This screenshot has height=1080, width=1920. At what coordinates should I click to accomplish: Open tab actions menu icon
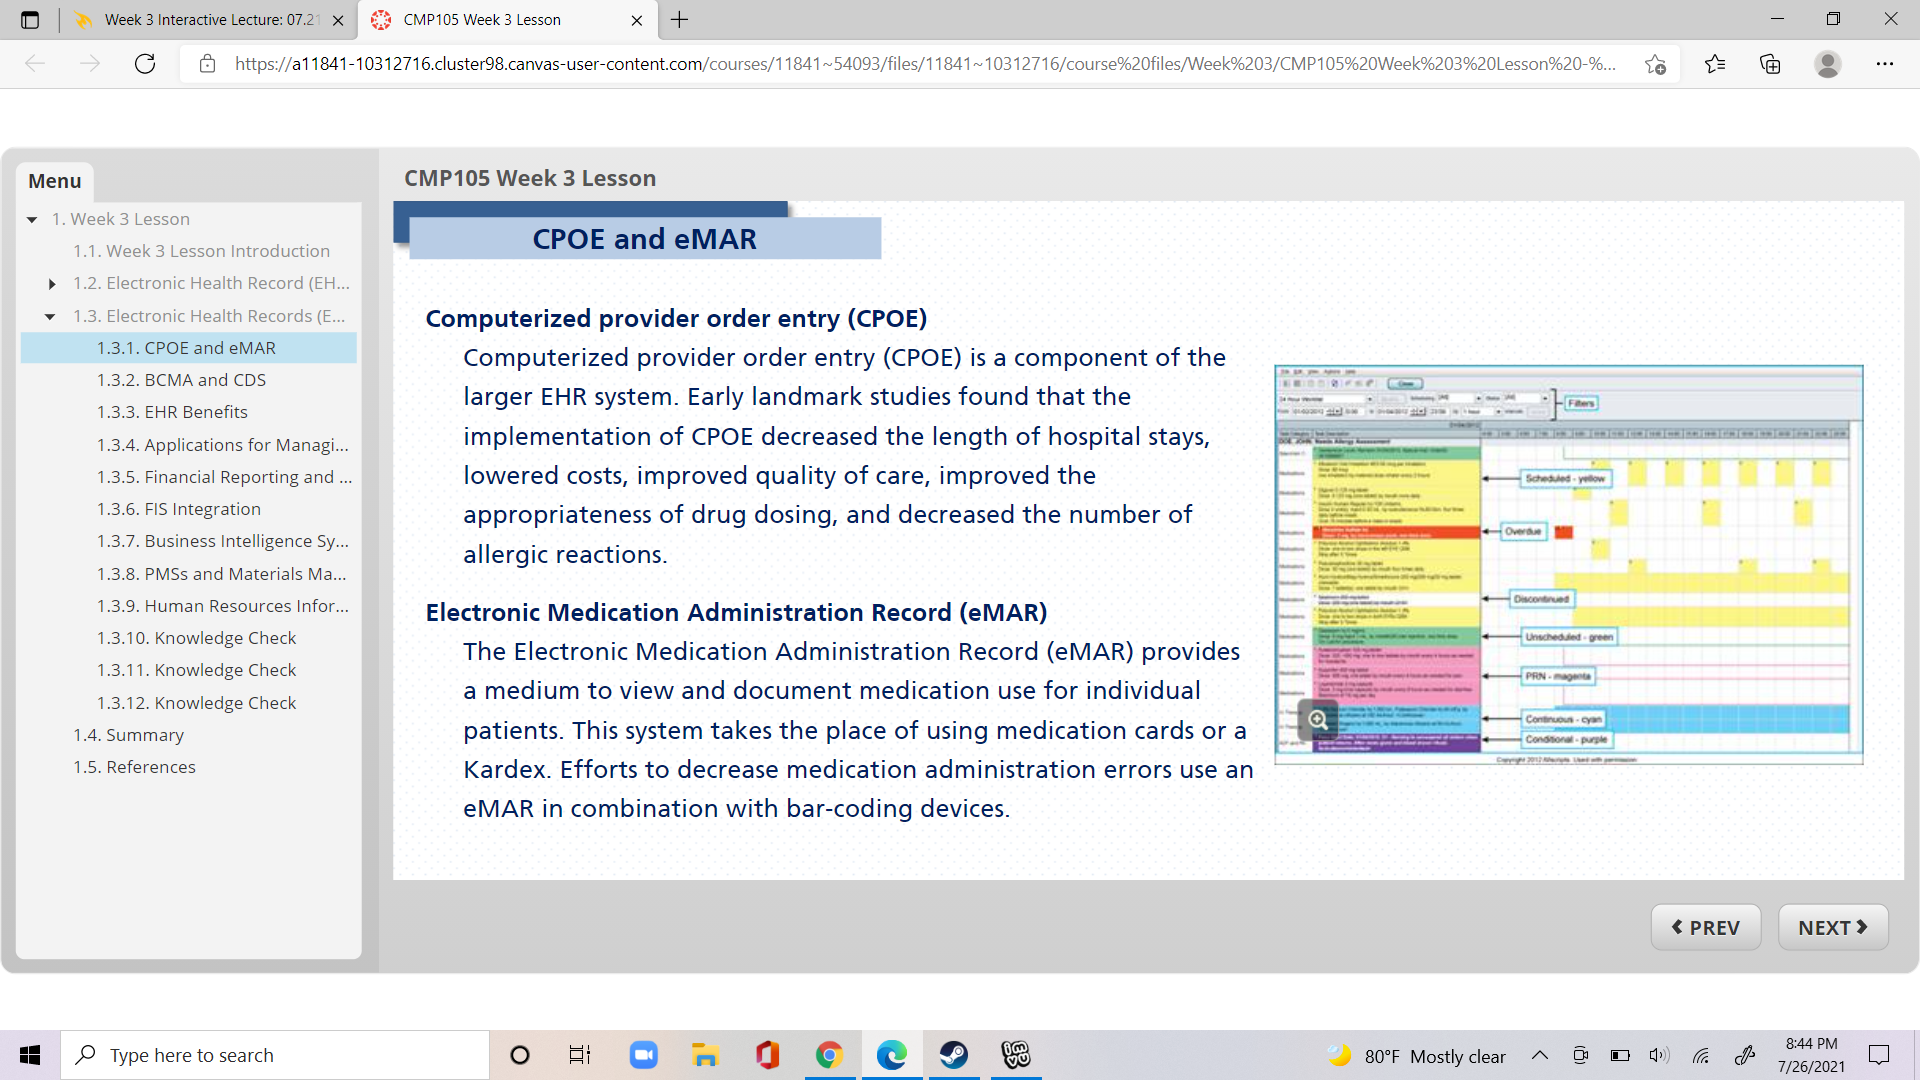click(30, 20)
